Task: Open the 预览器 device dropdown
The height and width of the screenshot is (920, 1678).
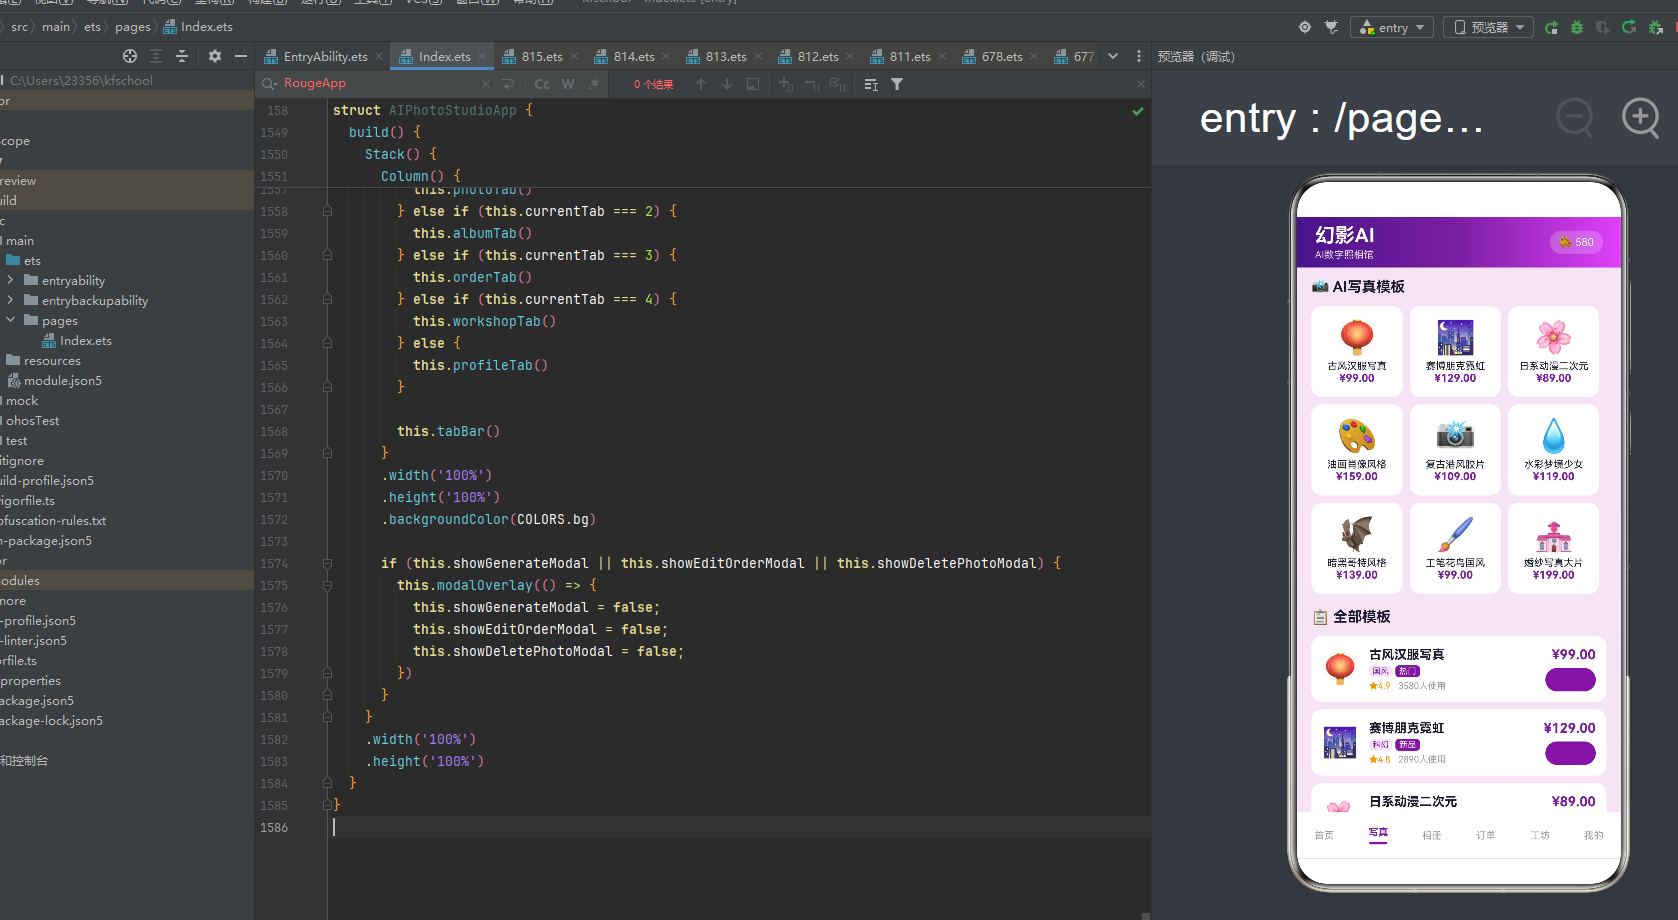Action: (1488, 27)
